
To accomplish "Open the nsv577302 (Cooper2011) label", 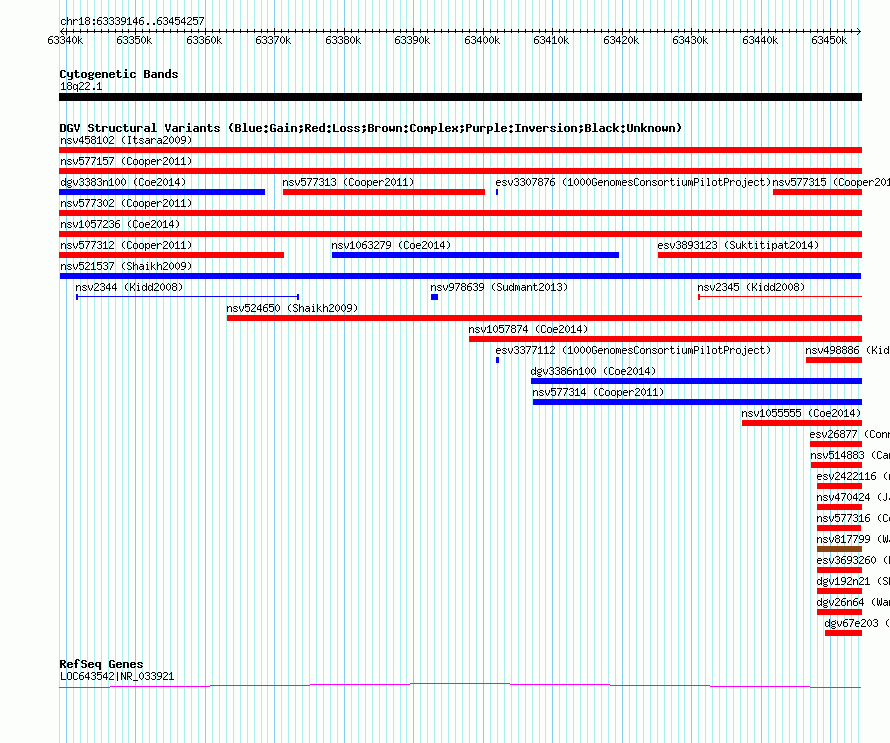I will pyautogui.click(x=126, y=203).
